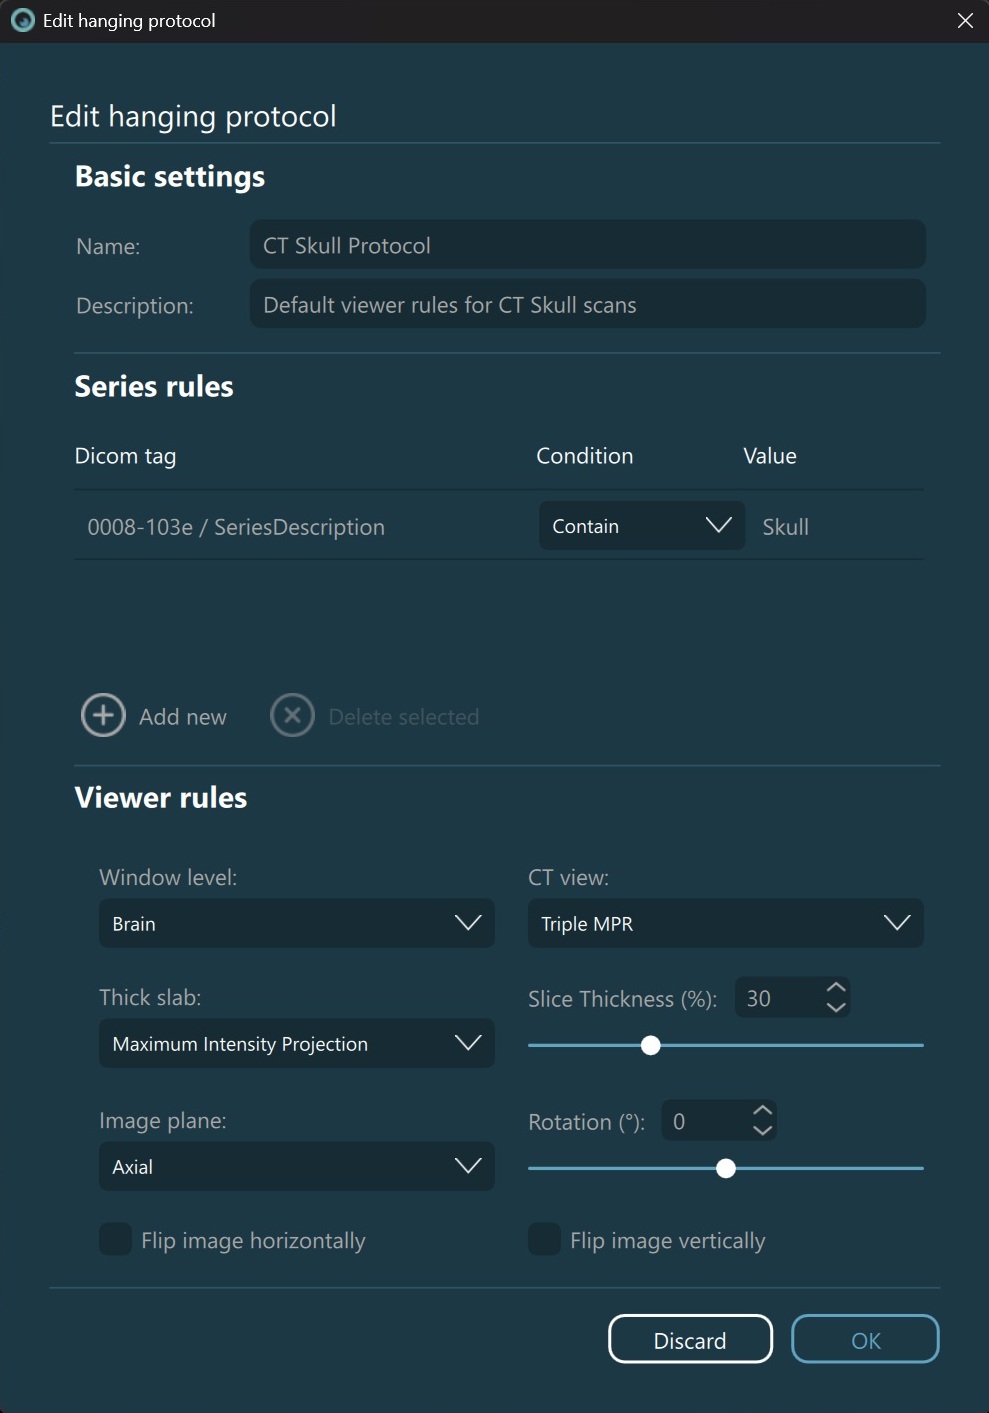Confirm changes with the OK button
Image resolution: width=989 pixels, height=1413 pixels.
[865, 1340]
